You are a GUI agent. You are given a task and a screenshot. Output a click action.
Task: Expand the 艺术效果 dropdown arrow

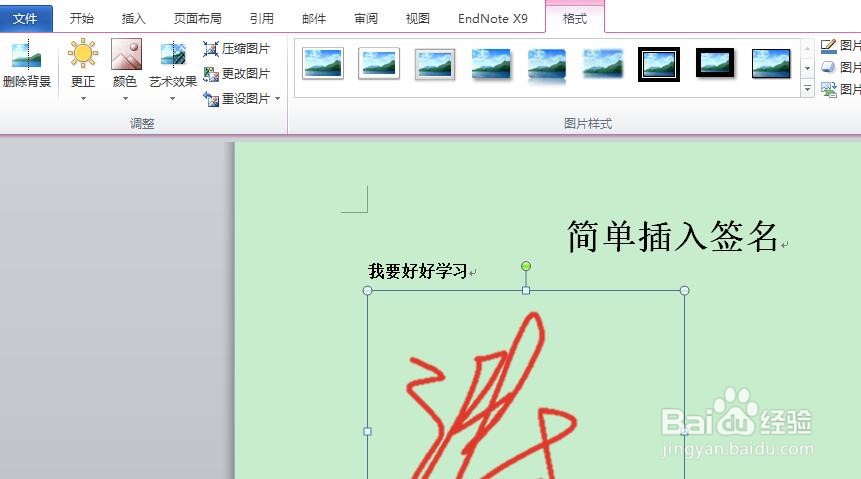(172, 99)
